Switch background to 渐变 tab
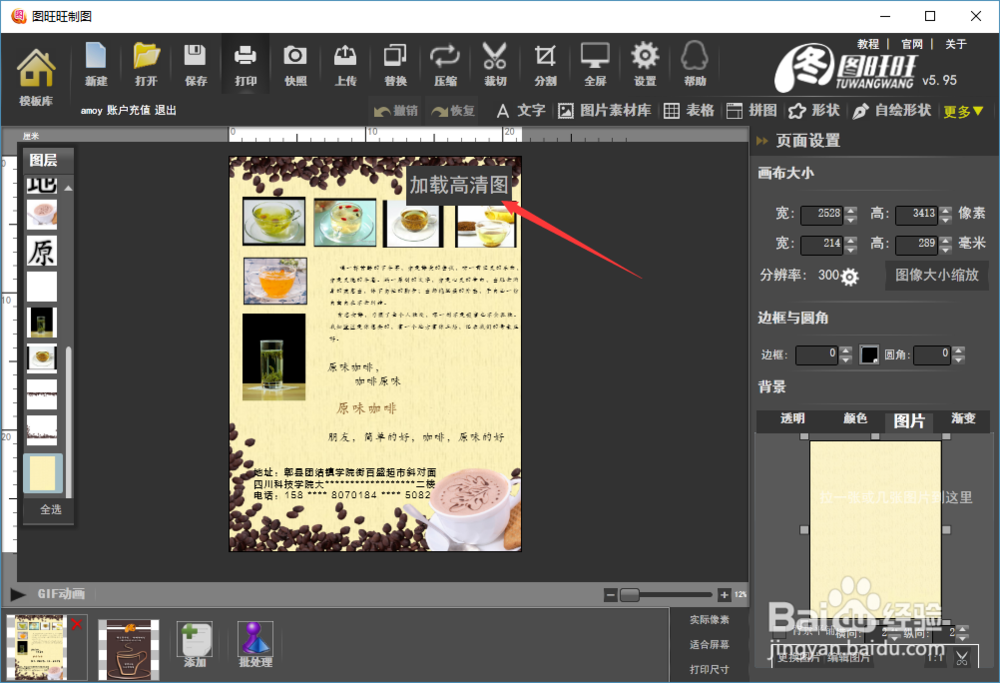This screenshot has height=683, width=1000. coord(963,418)
